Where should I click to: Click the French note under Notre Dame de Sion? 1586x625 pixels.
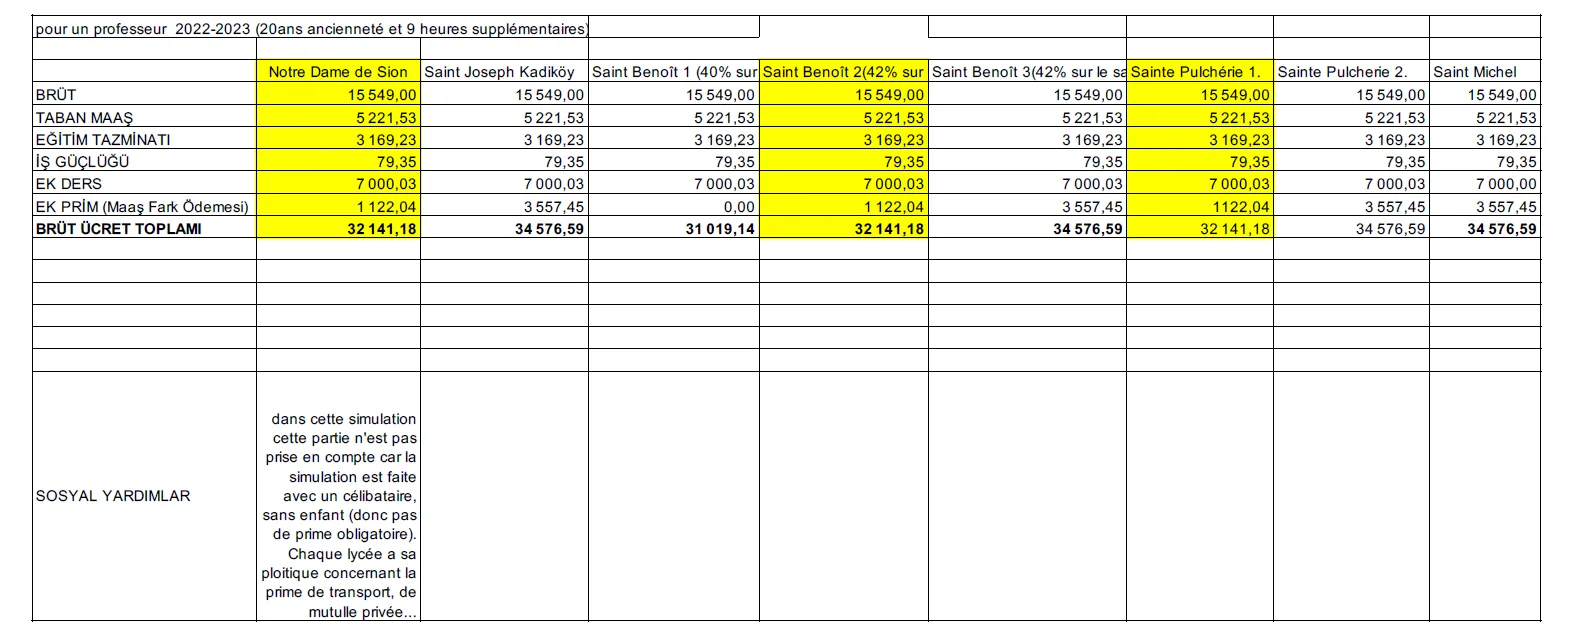click(x=339, y=515)
